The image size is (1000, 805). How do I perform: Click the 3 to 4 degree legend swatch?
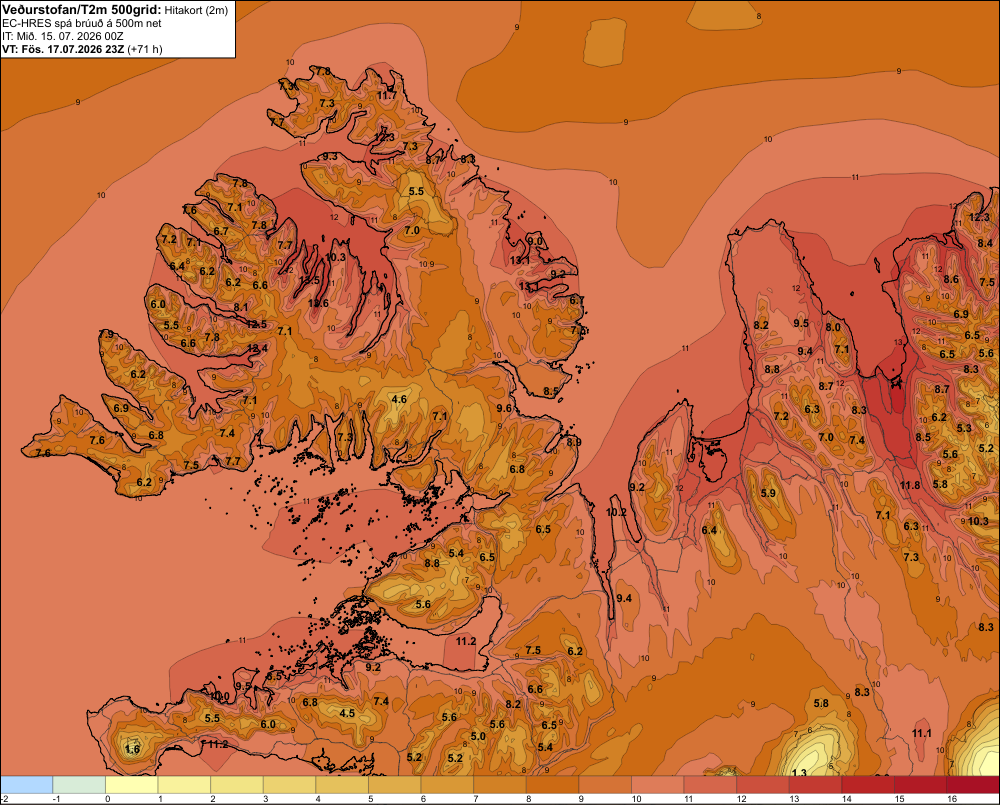pyautogui.click(x=290, y=785)
